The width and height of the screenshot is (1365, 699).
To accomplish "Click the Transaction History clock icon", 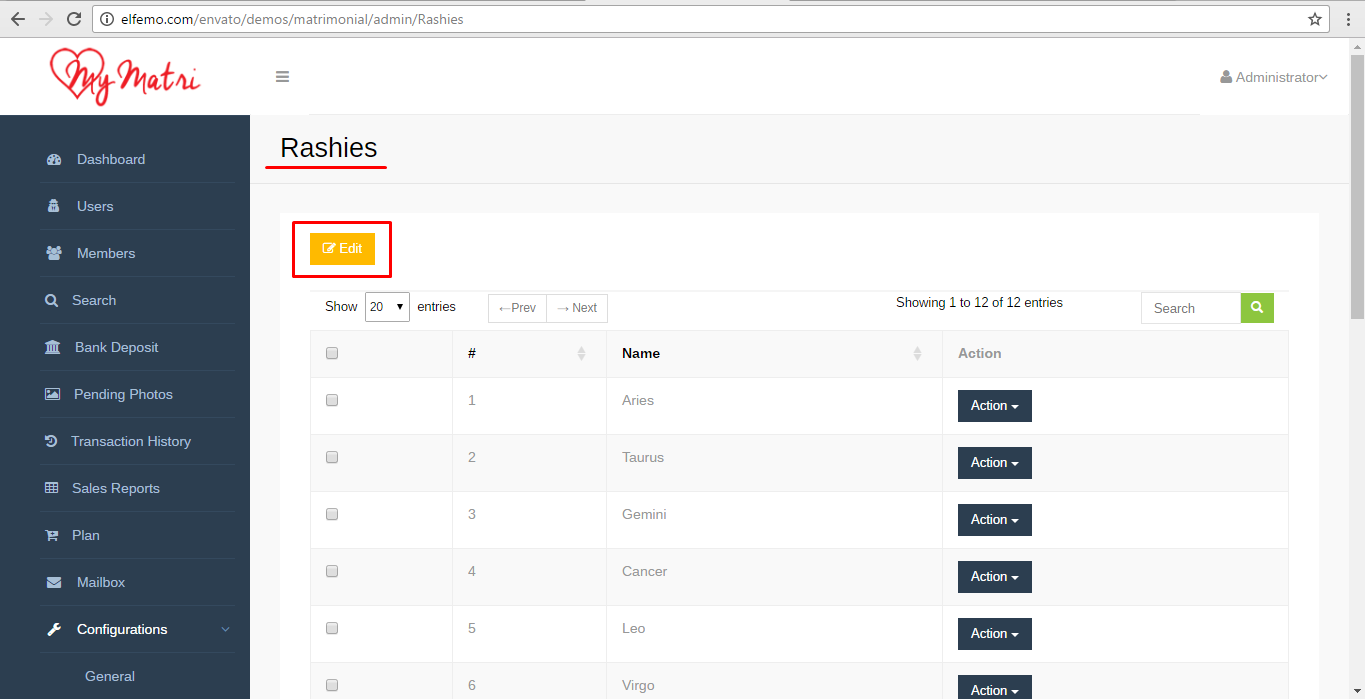I will (x=51, y=442).
